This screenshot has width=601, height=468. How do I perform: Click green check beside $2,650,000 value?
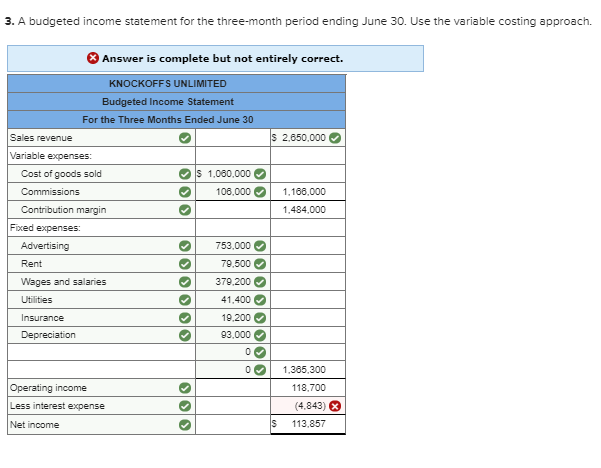click(335, 138)
